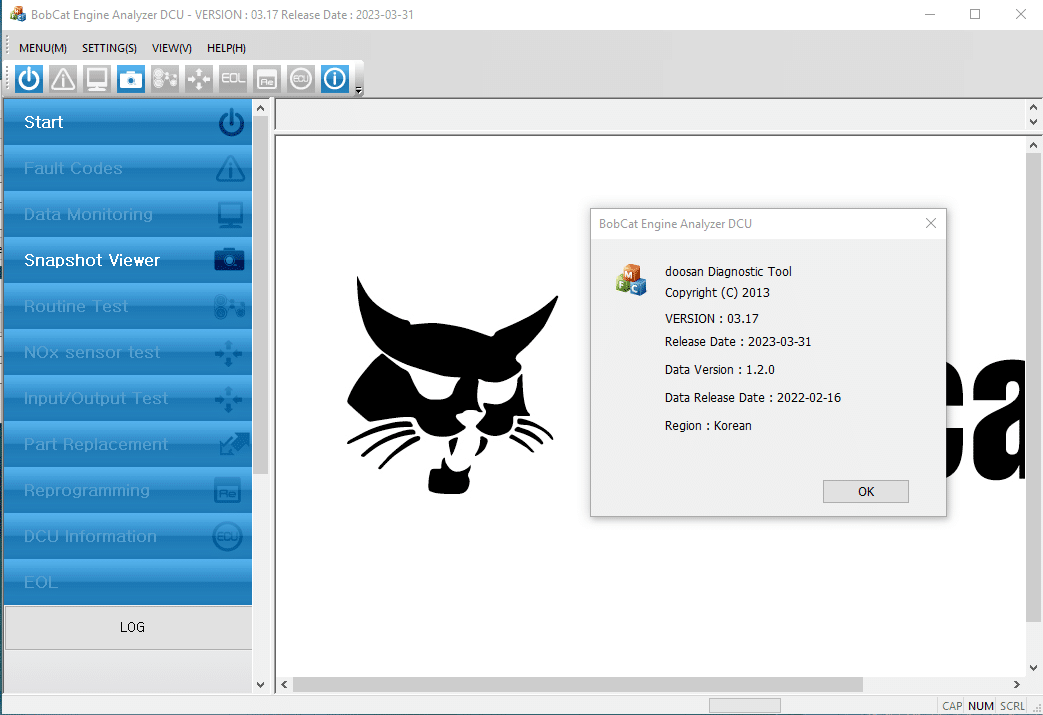Expand the toolbar overflow options arrow
Screen dimensions: 1043x715
(x=359, y=90)
